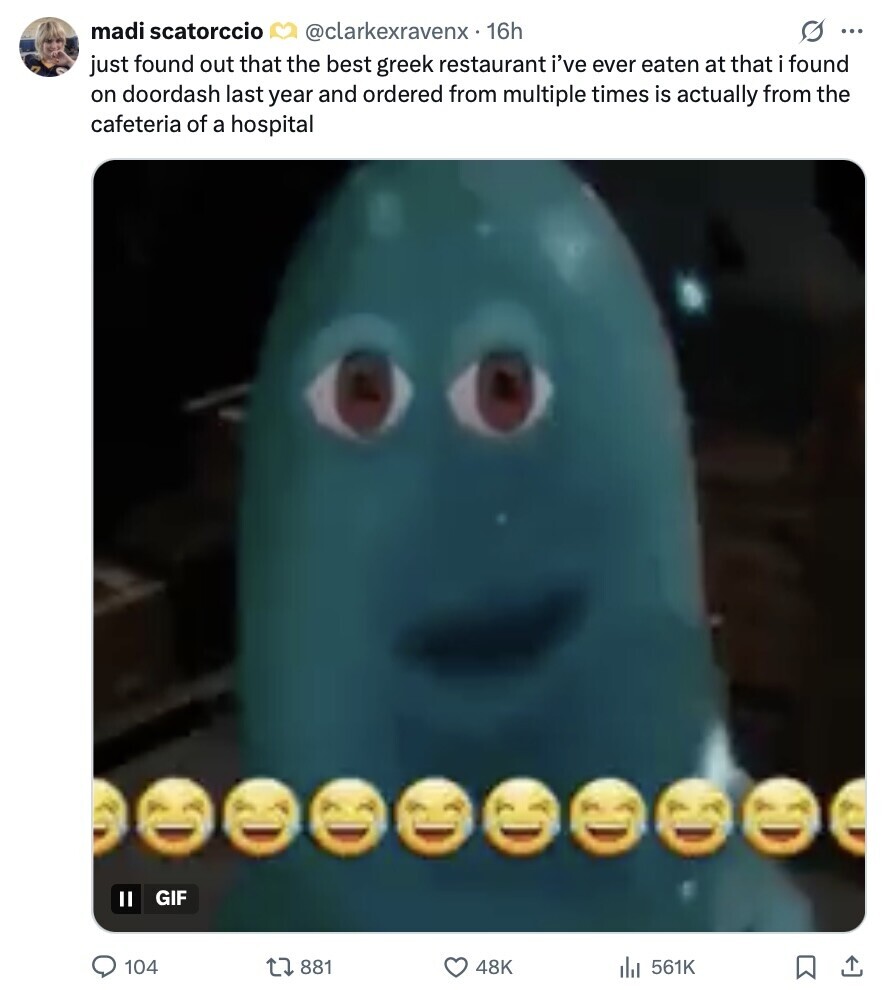Screen dimensions: 882x990
Task: Open madi scatorccio's profile avatar
Action: click(49, 47)
